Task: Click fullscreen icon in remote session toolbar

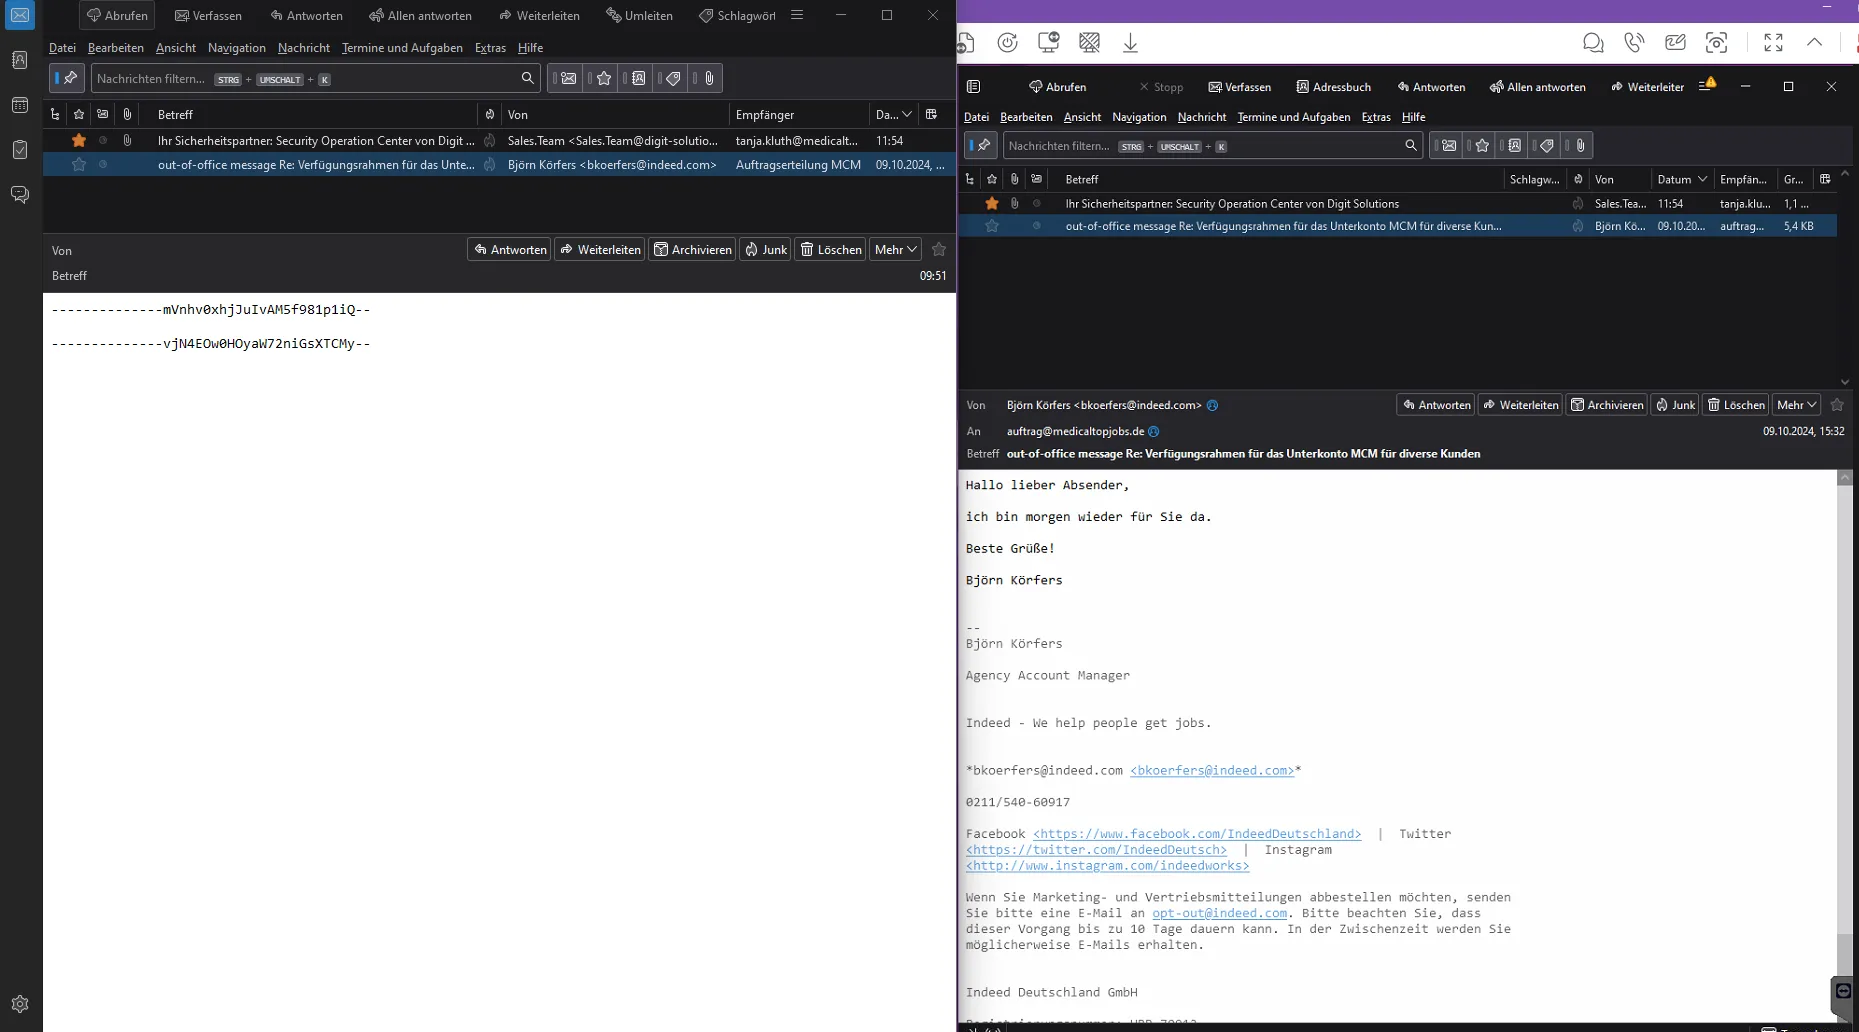Action: (1773, 42)
